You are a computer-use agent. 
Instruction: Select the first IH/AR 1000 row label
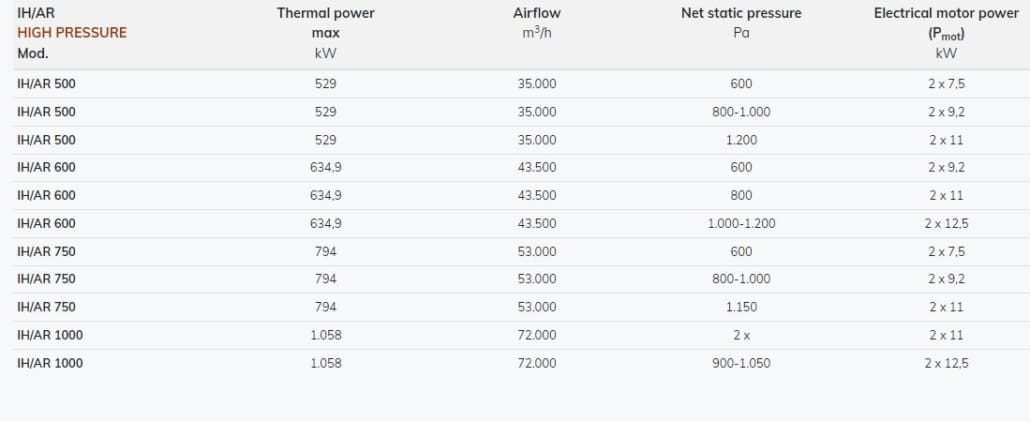pyautogui.click(x=50, y=335)
